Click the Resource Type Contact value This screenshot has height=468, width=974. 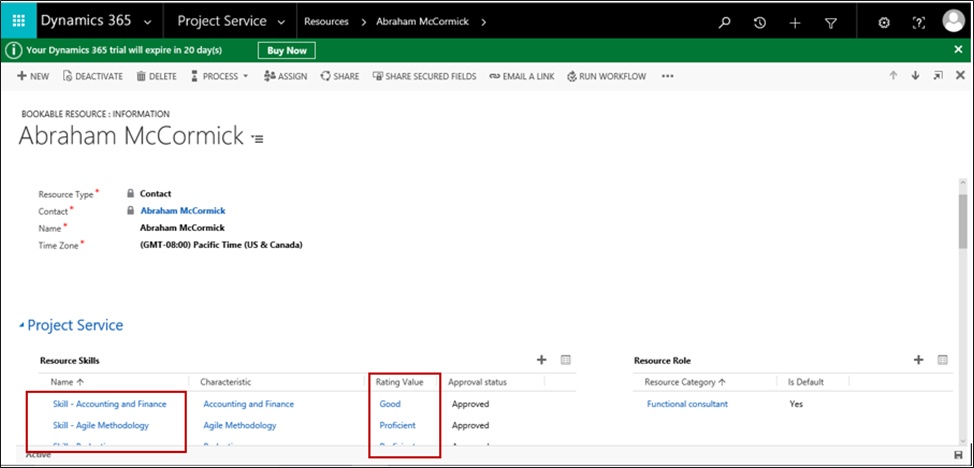pos(155,193)
